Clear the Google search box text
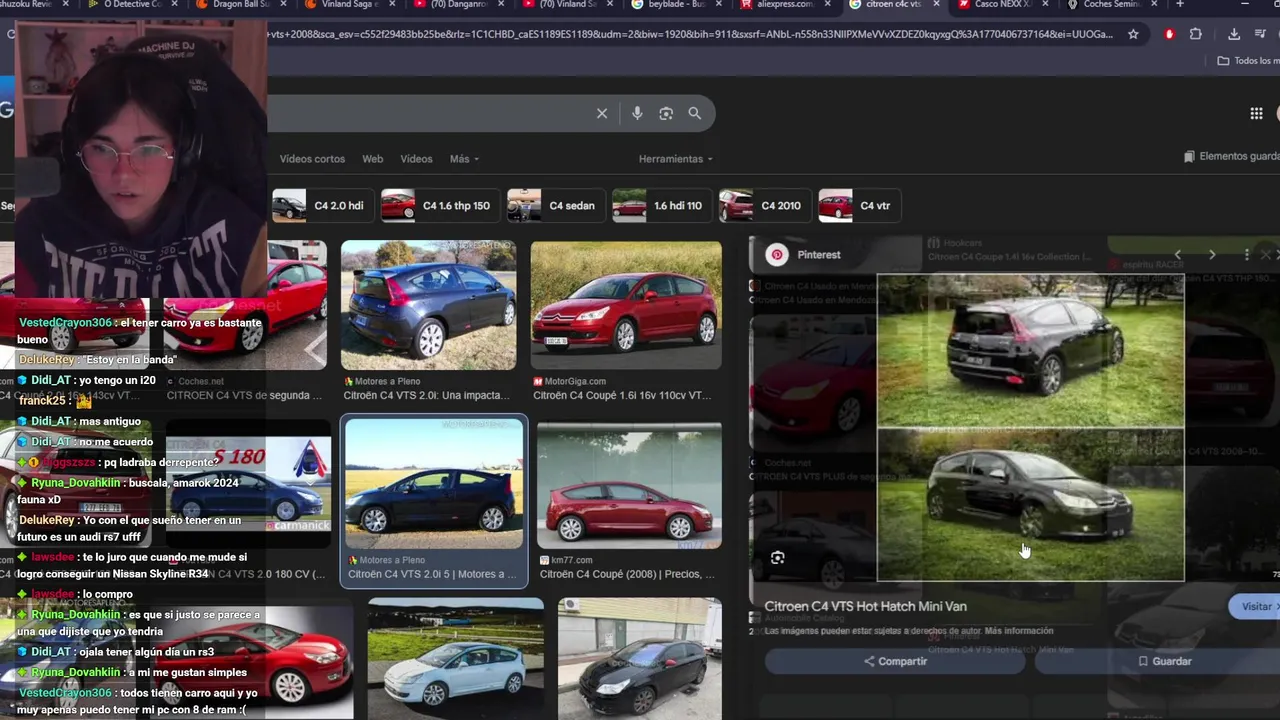Image resolution: width=1280 pixels, height=720 pixels. click(x=602, y=114)
